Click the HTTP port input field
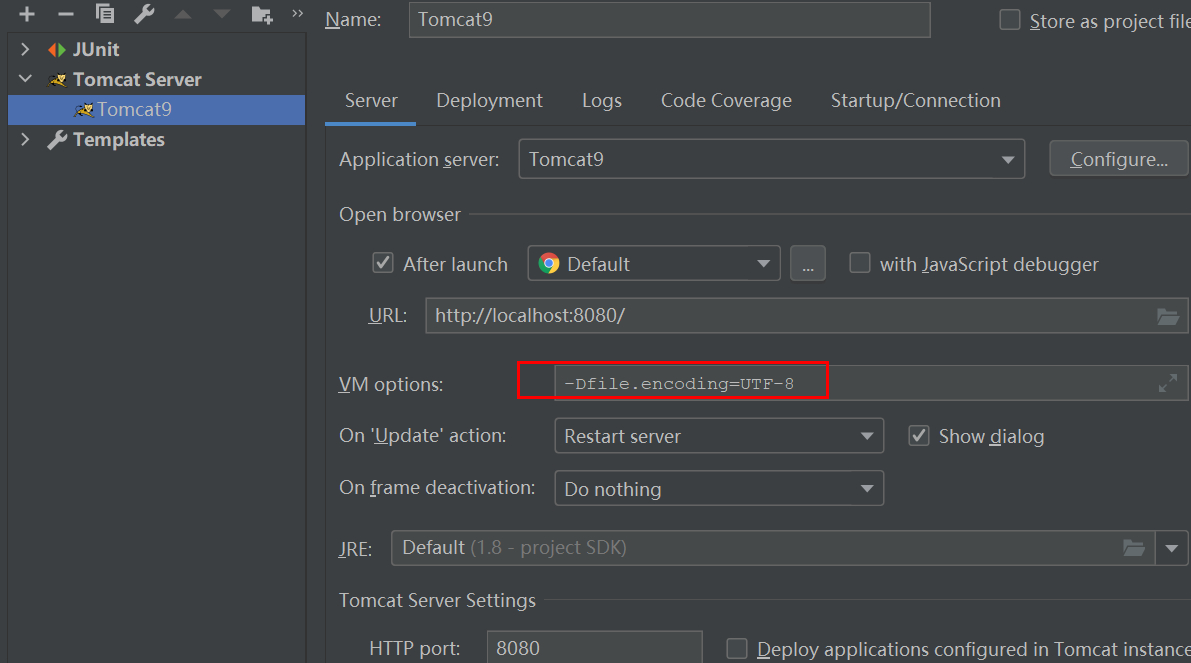 (593, 648)
